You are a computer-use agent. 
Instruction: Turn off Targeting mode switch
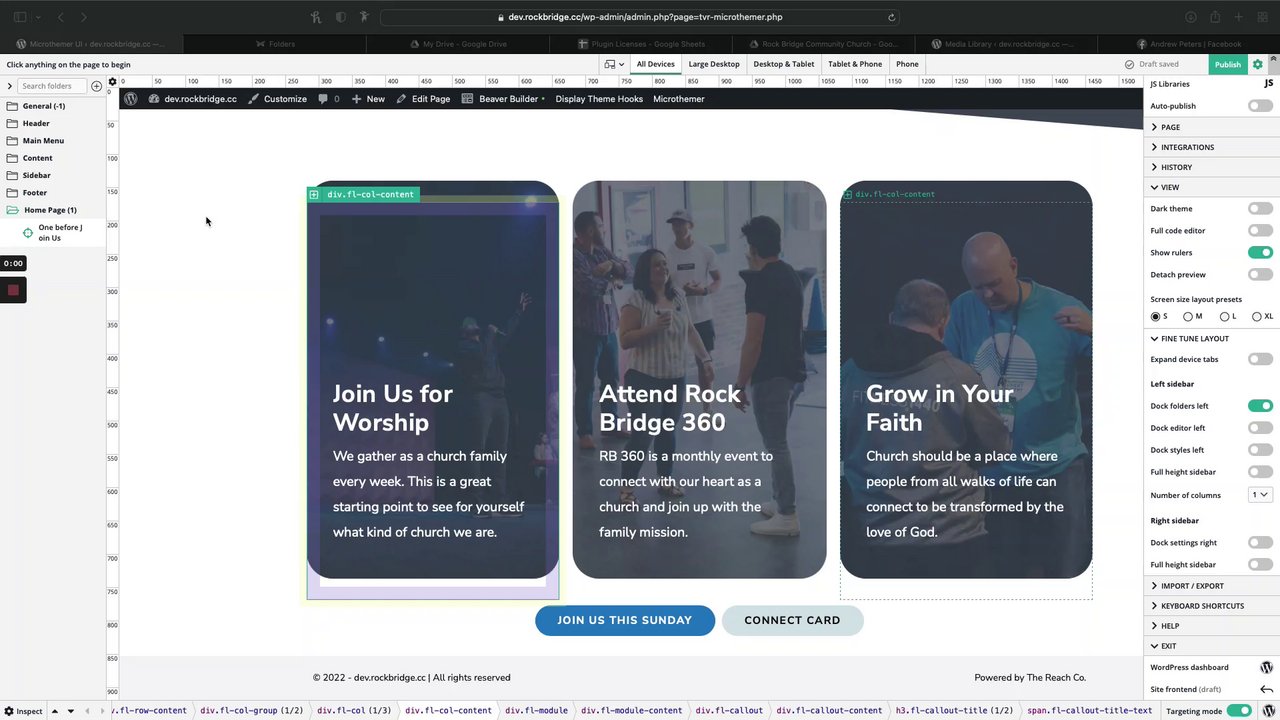1240,711
